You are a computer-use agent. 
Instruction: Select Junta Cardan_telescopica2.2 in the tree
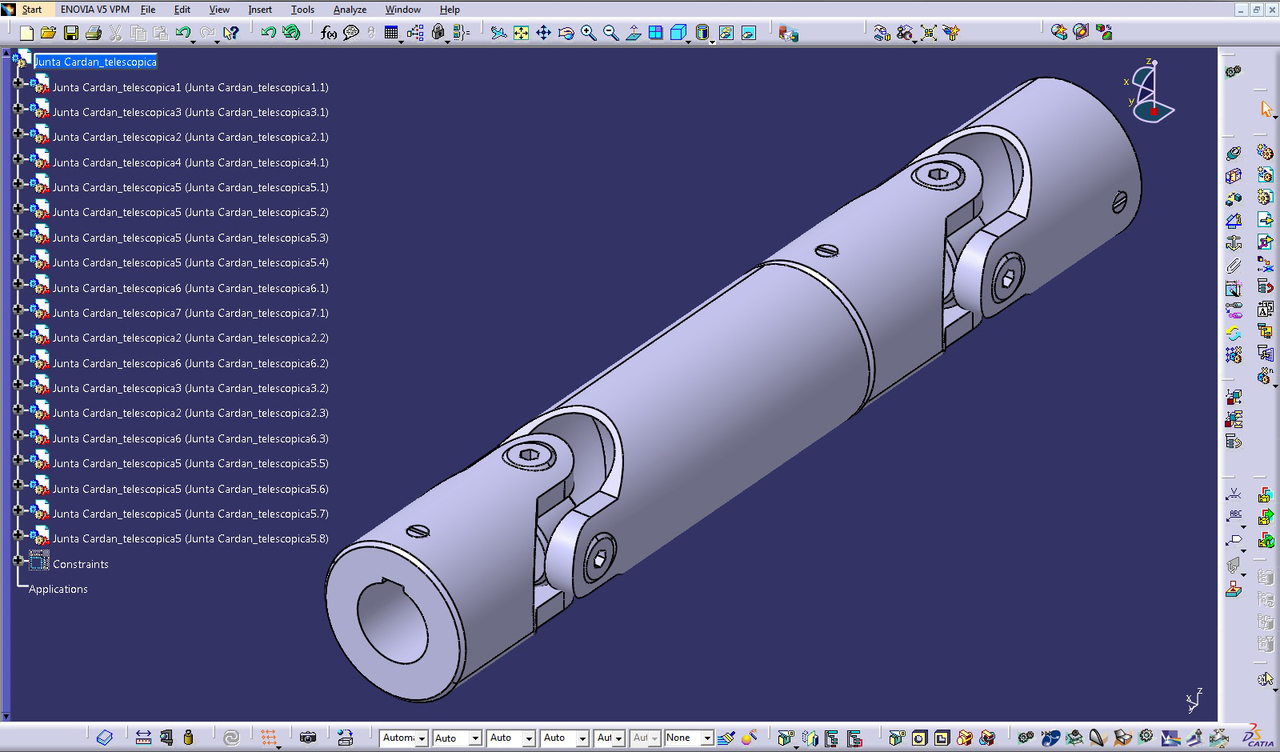click(190, 338)
